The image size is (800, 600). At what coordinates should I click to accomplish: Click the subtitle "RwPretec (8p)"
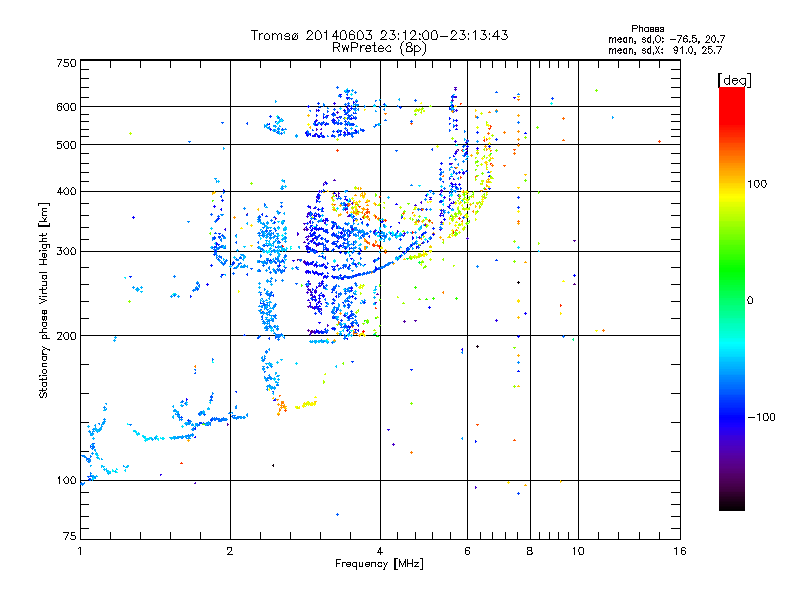pos(379,48)
